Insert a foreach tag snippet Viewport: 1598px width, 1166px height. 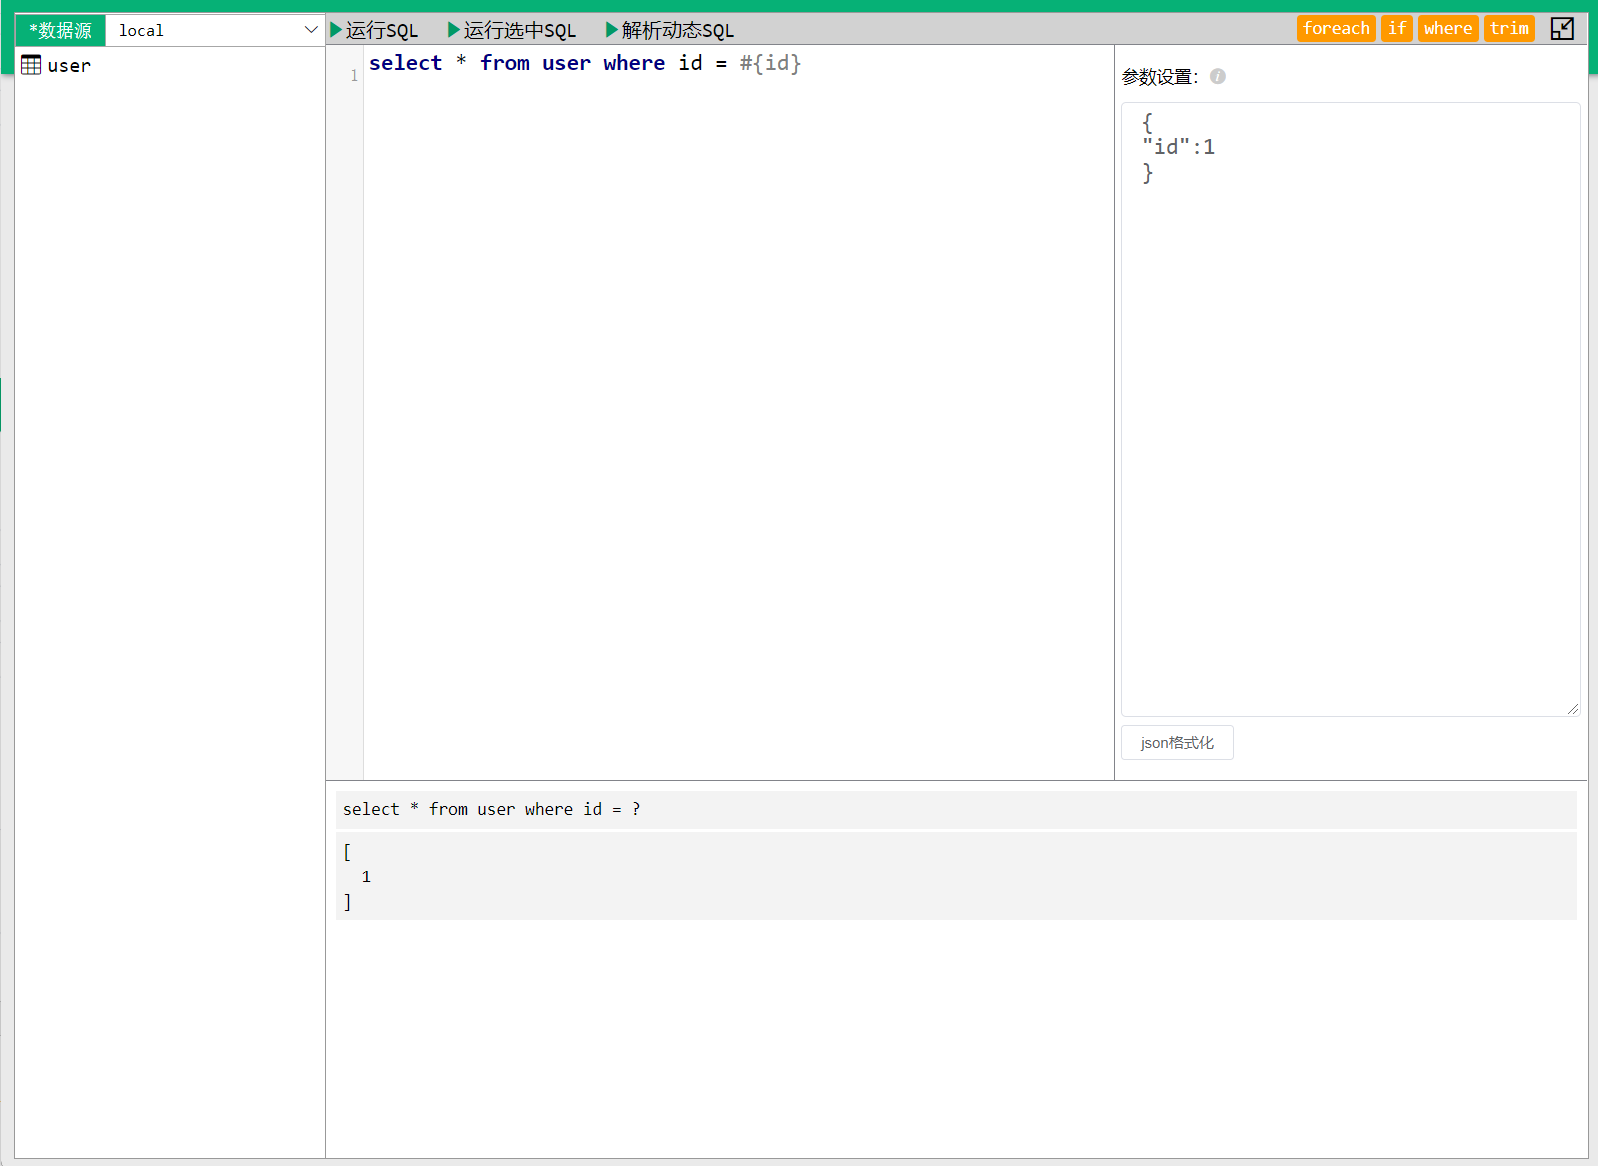(x=1335, y=29)
